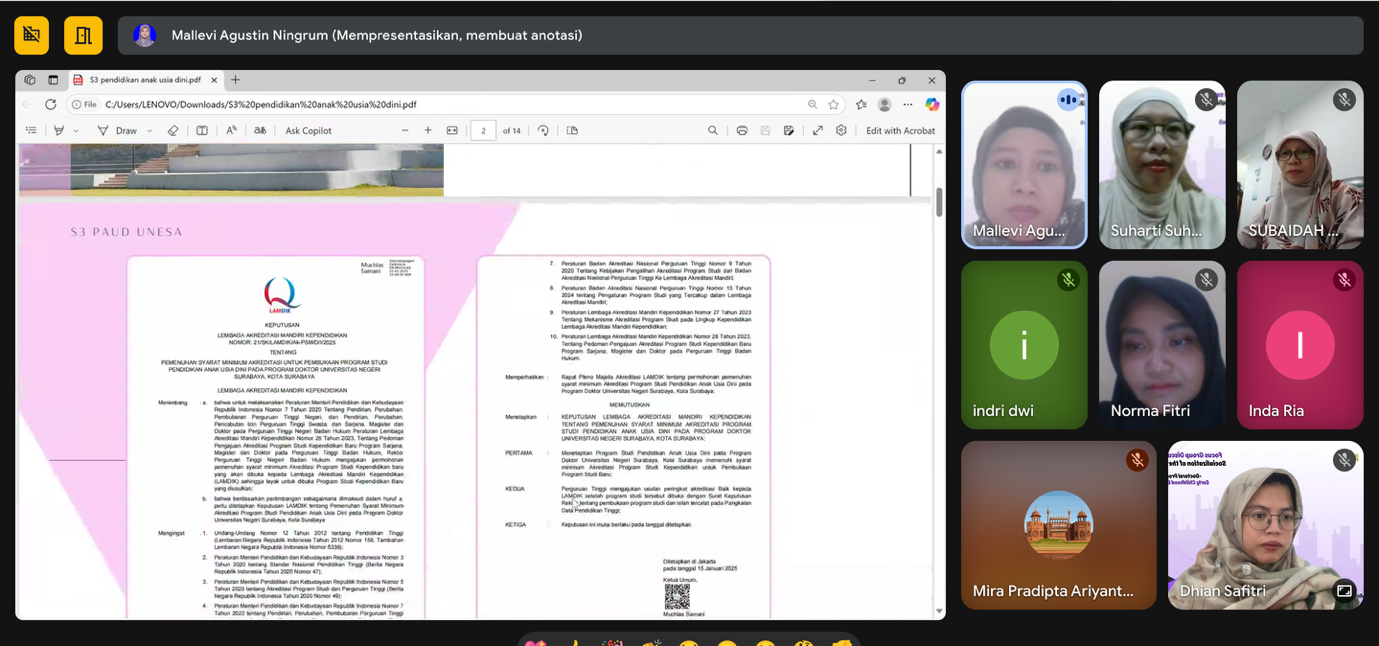Click the Ask Copilot button
The width and height of the screenshot is (1379, 646).
(x=308, y=131)
